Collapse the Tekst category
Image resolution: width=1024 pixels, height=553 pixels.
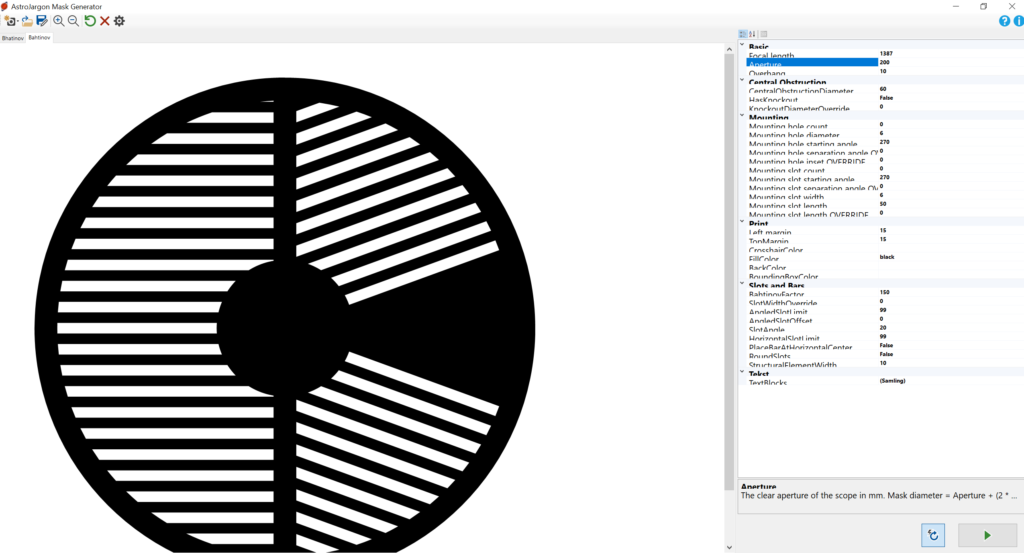click(x=742, y=372)
